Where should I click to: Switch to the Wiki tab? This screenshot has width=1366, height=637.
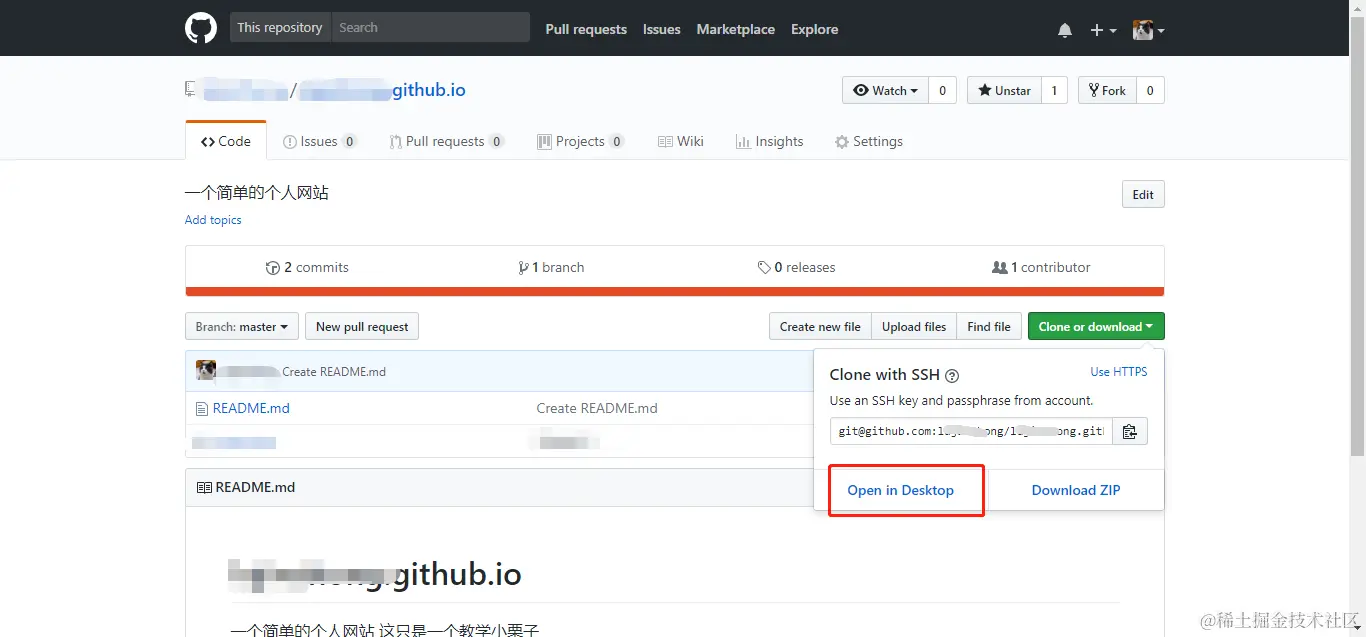pos(681,141)
